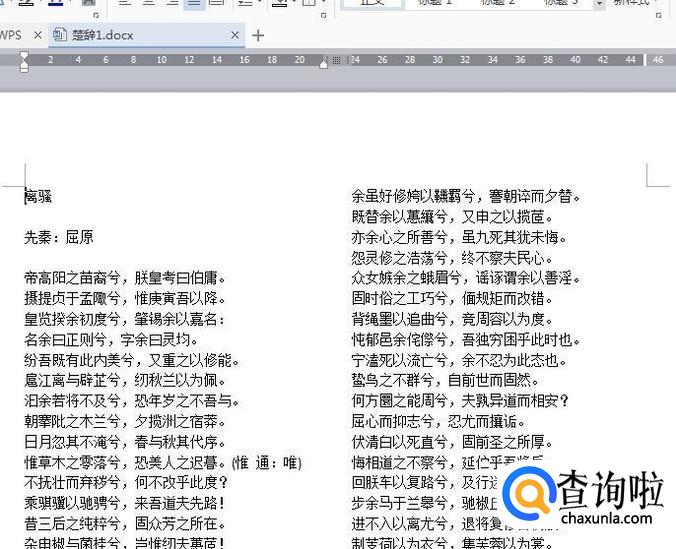Click line 忳郁邑余侘傺兮，吾独穷困乎此时也
Screen dimensions: 676x549
click(x=466, y=340)
